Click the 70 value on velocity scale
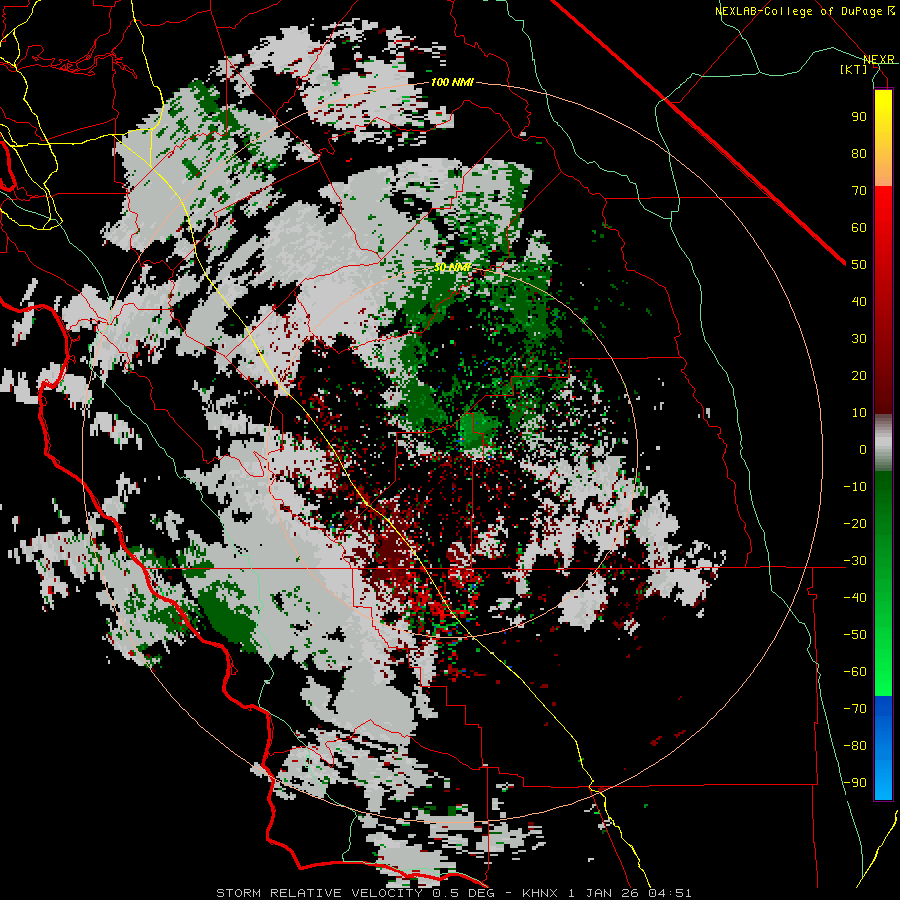Screen dimensions: 900x900 (859, 191)
